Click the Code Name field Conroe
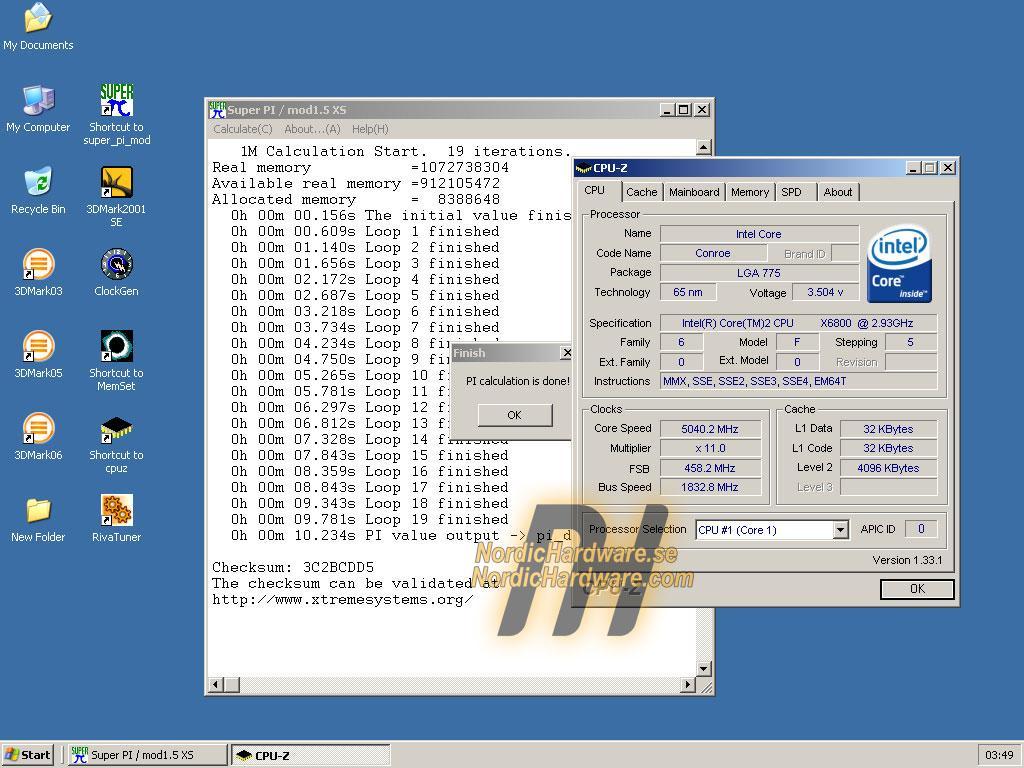The width and height of the screenshot is (1024, 768). pos(712,253)
